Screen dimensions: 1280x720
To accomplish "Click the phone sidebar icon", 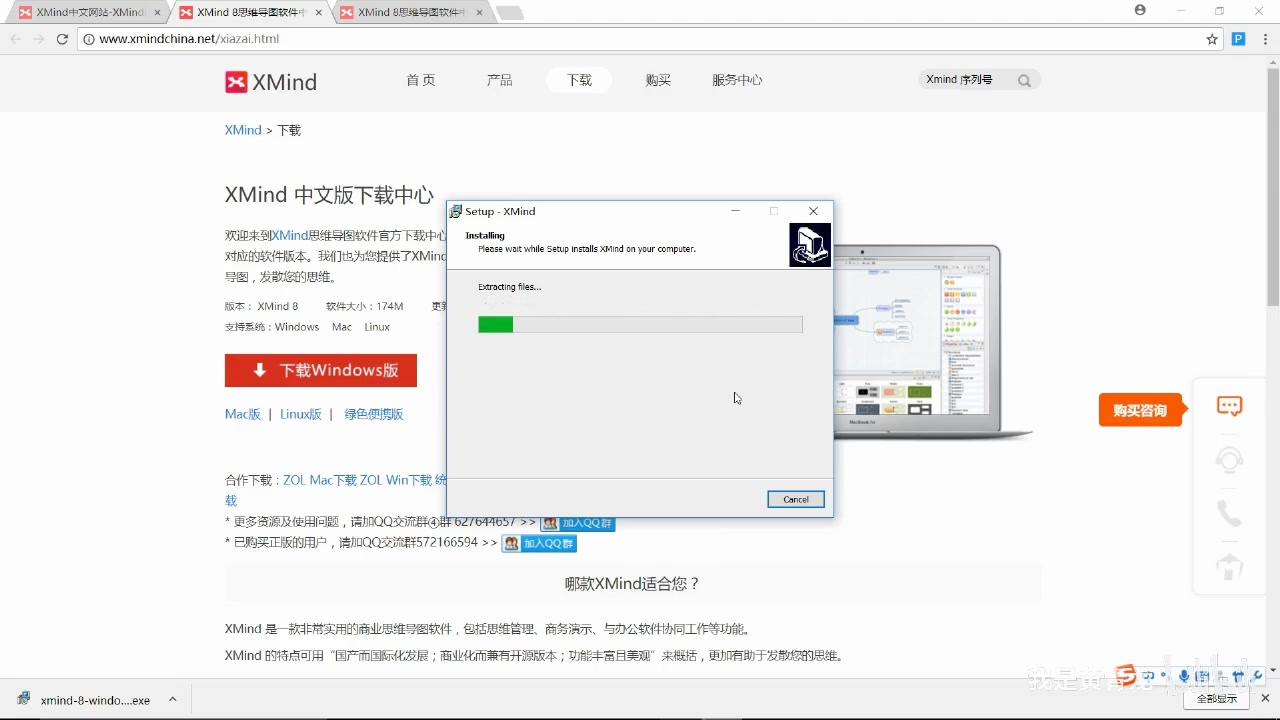I will pos(1229,514).
